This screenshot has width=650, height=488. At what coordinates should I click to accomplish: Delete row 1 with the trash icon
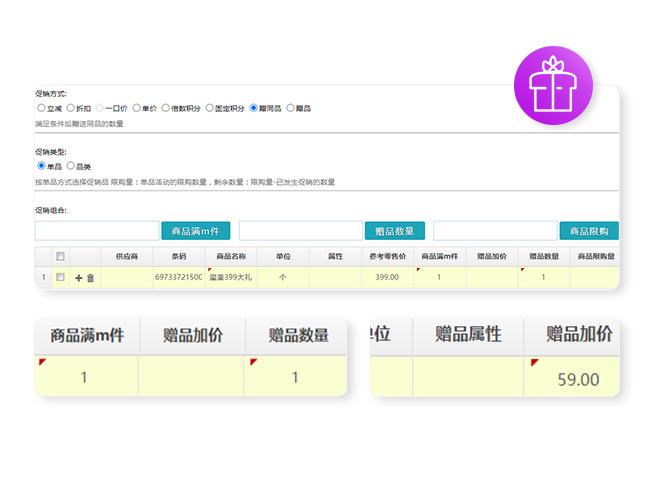90,277
